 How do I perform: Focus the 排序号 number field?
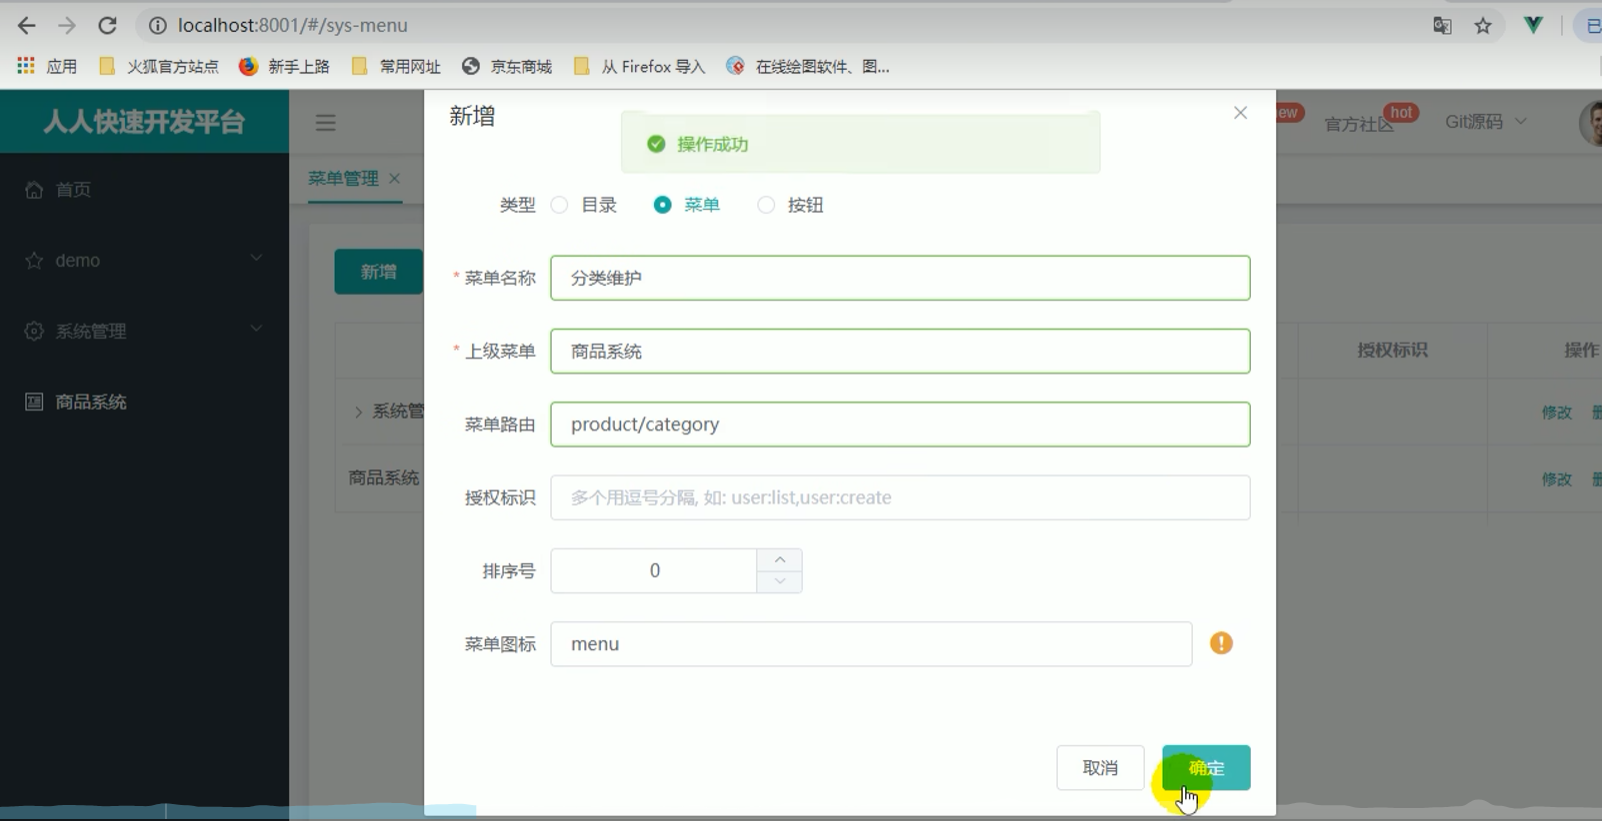point(654,570)
